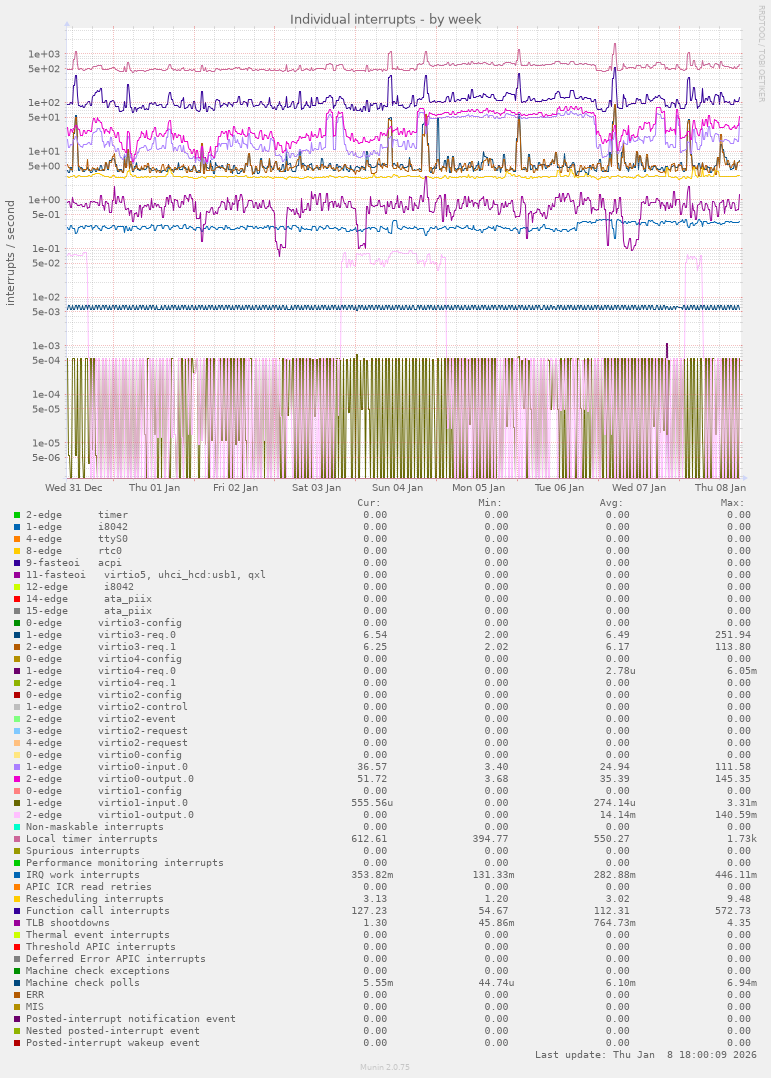Select the Sat 03 Jan date marker
771x1078 pixels.
[316, 488]
